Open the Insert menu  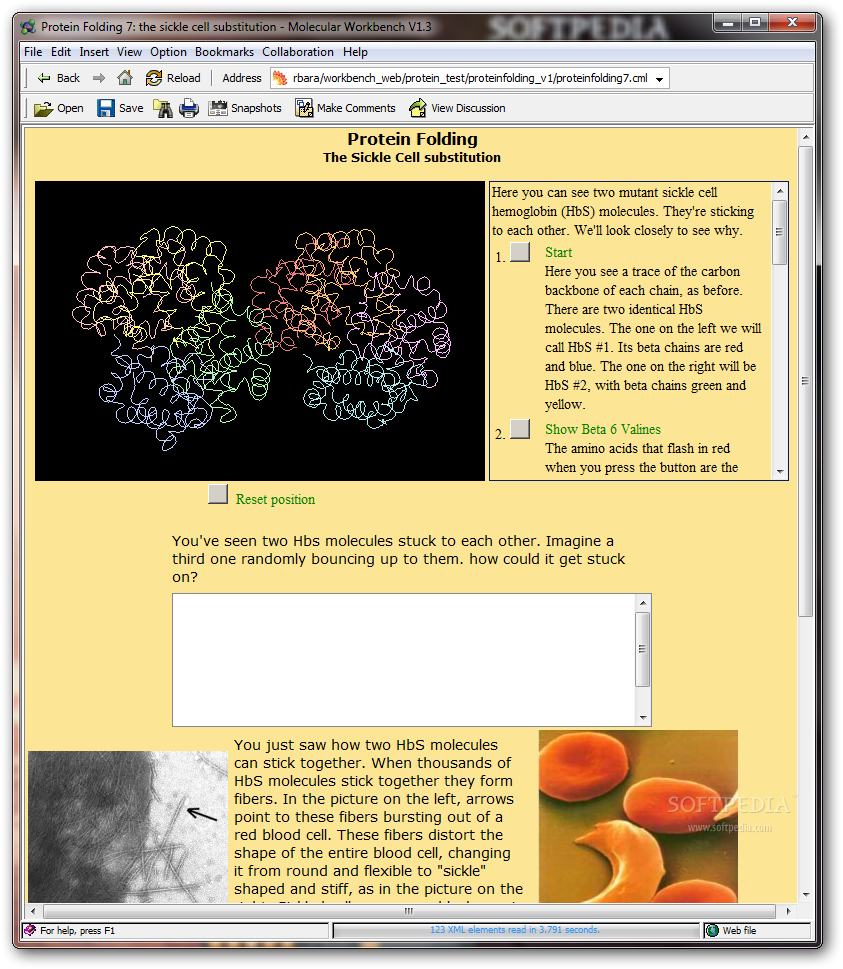[x=94, y=52]
